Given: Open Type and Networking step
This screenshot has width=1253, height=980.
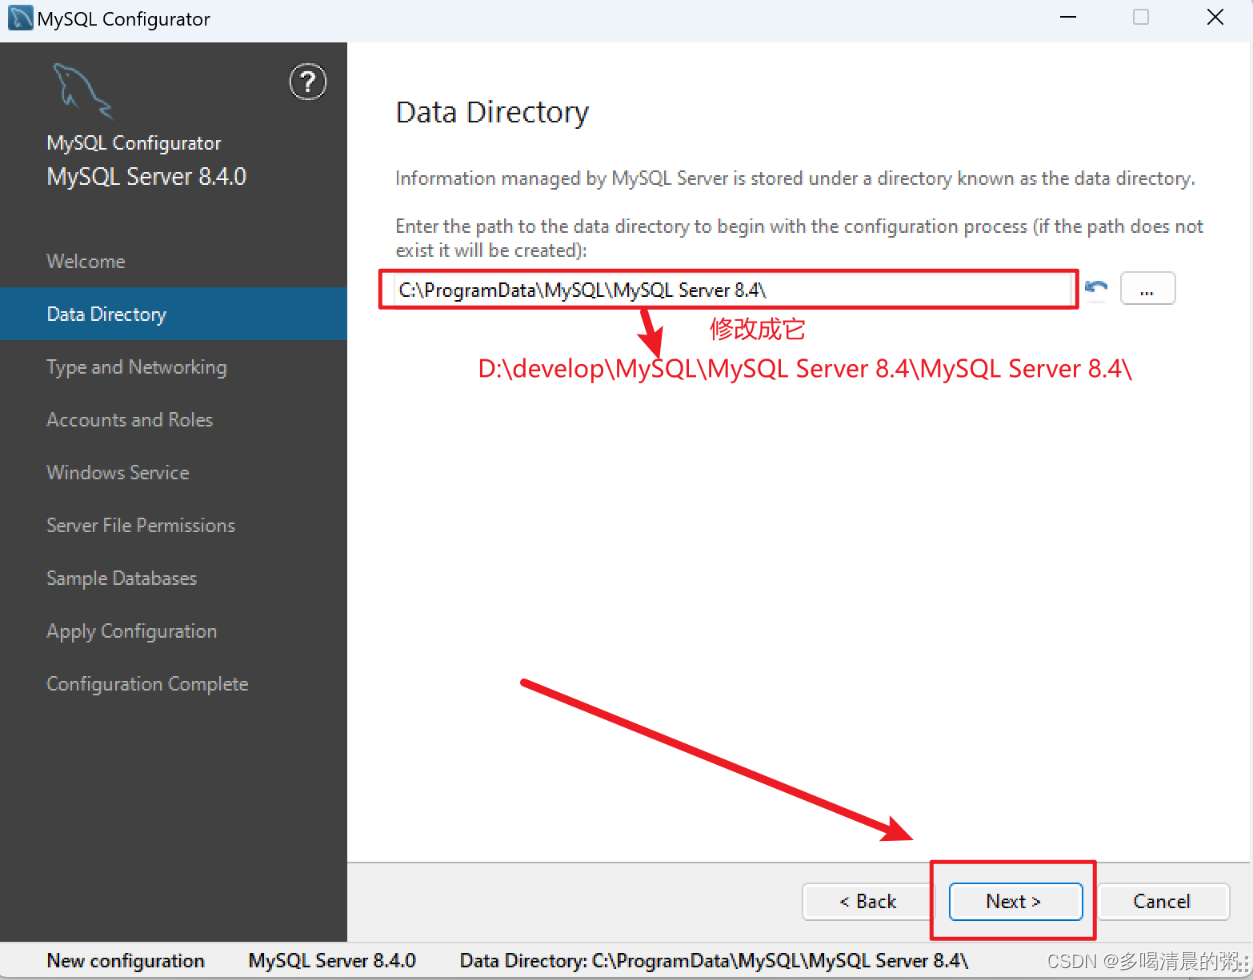Looking at the screenshot, I should click(x=136, y=367).
